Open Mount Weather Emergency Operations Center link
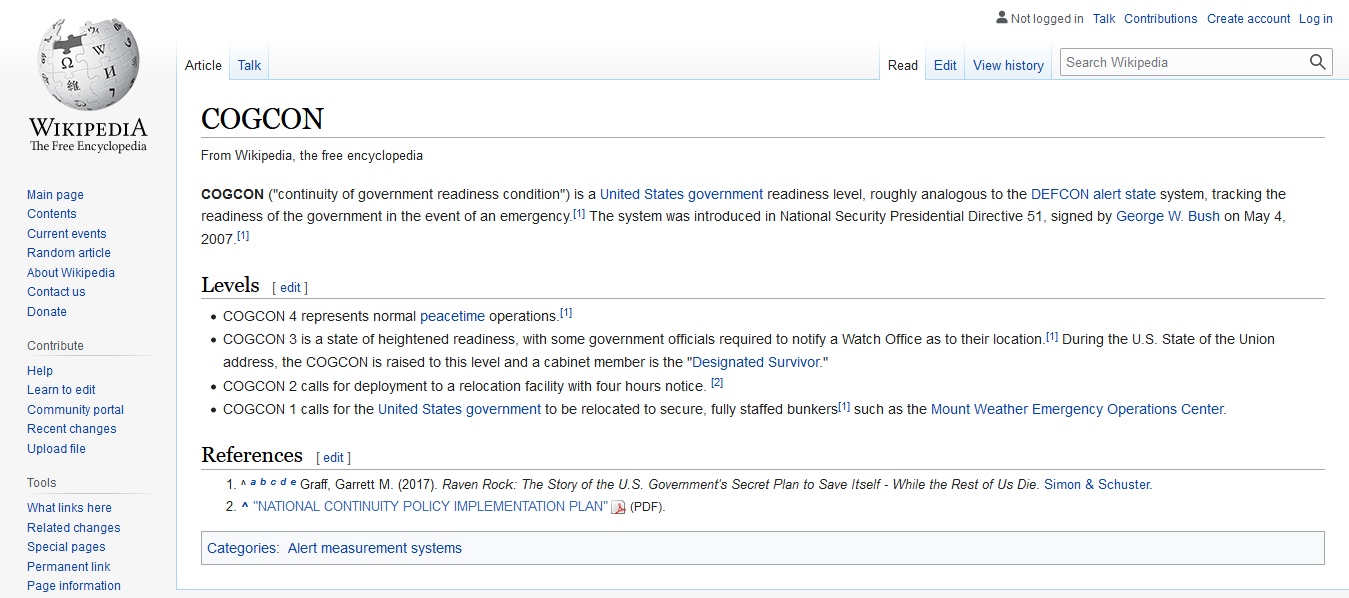Screen dimensions: 1349x598 click(x=1077, y=409)
